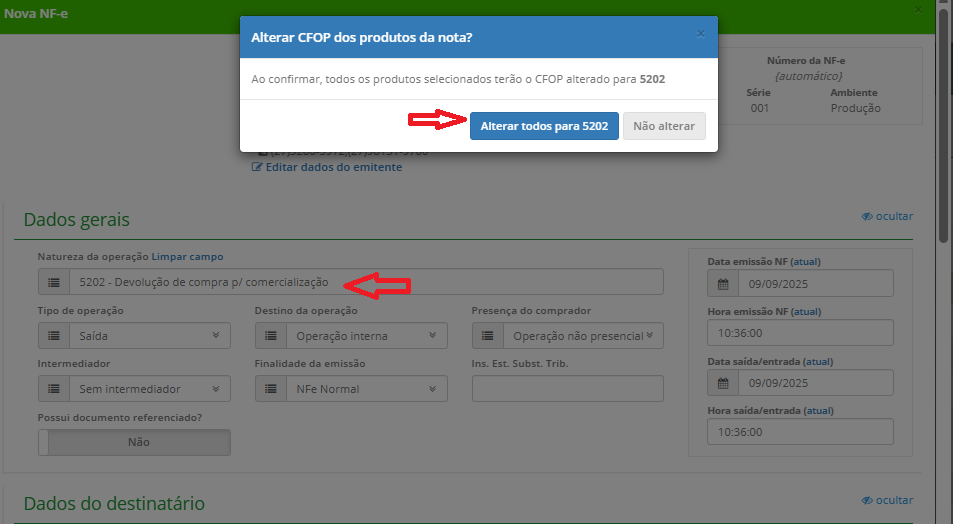Viewport: 953px width, 524px height.
Task: Click list icon beside Saída
Action: (54, 336)
